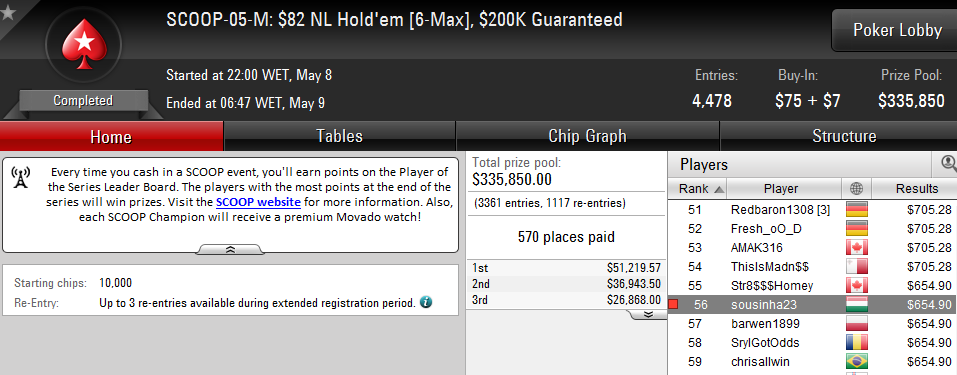Screen dimensions: 957x375
Task: Click the favorite star icon in corner
Action: (7, 10)
